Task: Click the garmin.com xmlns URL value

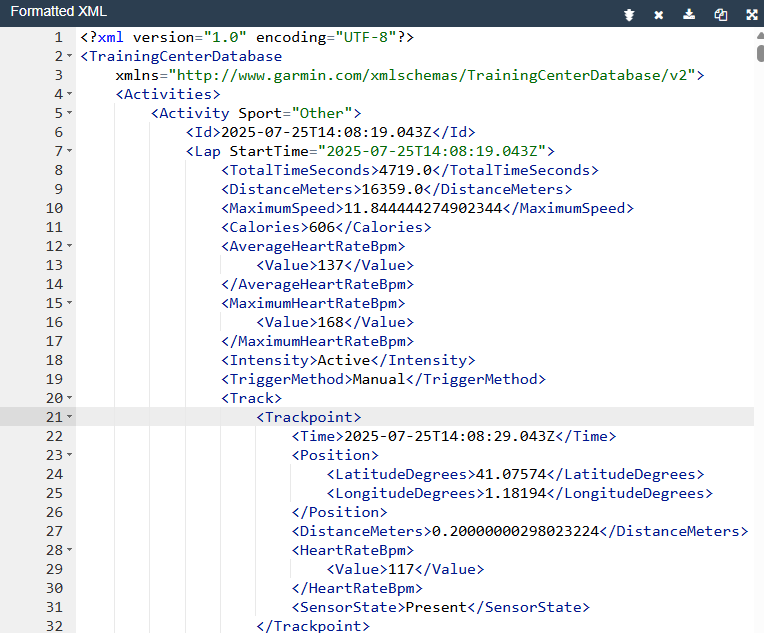Action: pos(432,75)
